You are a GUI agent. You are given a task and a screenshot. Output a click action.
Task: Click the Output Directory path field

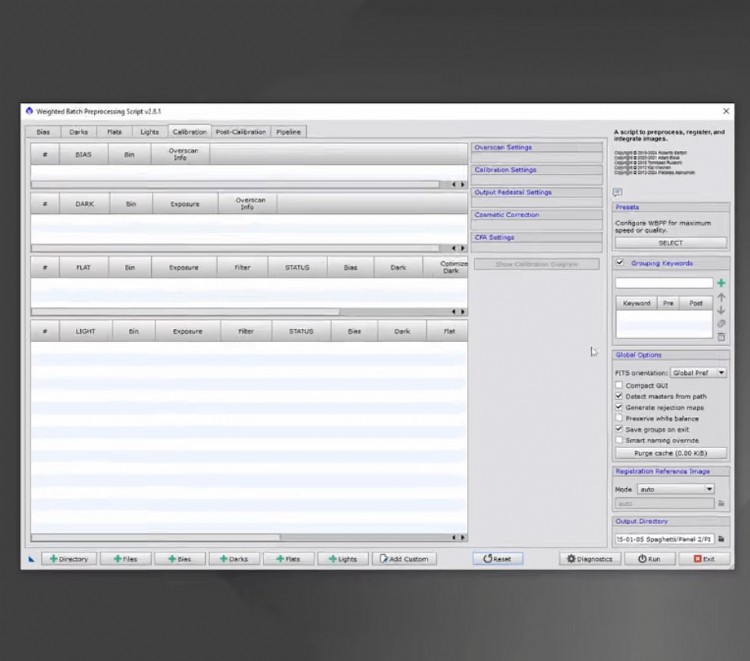coord(664,539)
